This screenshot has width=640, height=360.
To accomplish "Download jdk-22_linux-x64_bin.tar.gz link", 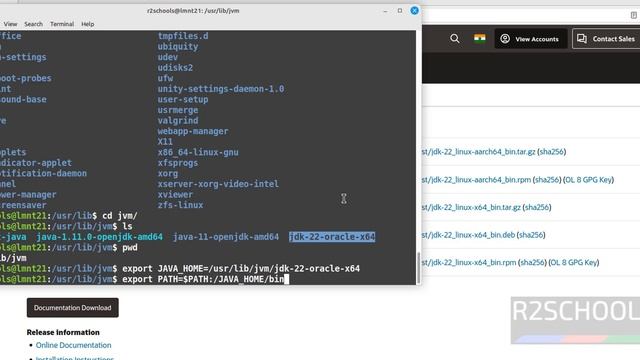I will click(471, 207).
